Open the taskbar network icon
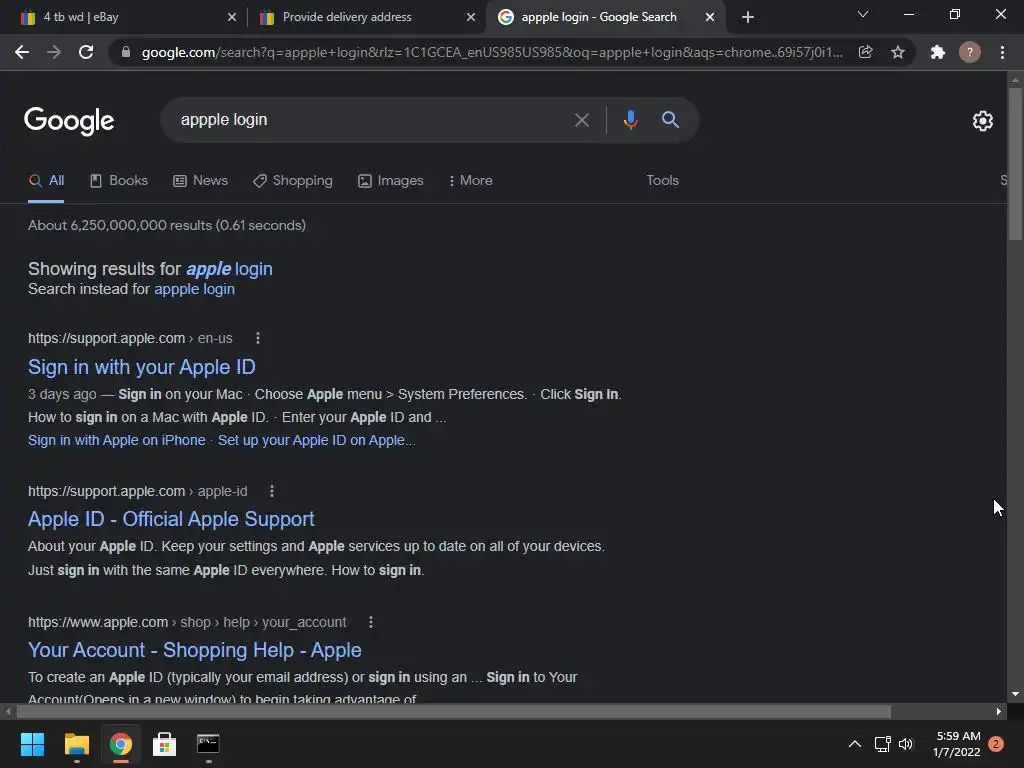The height and width of the screenshot is (768, 1024). (x=882, y=744)
